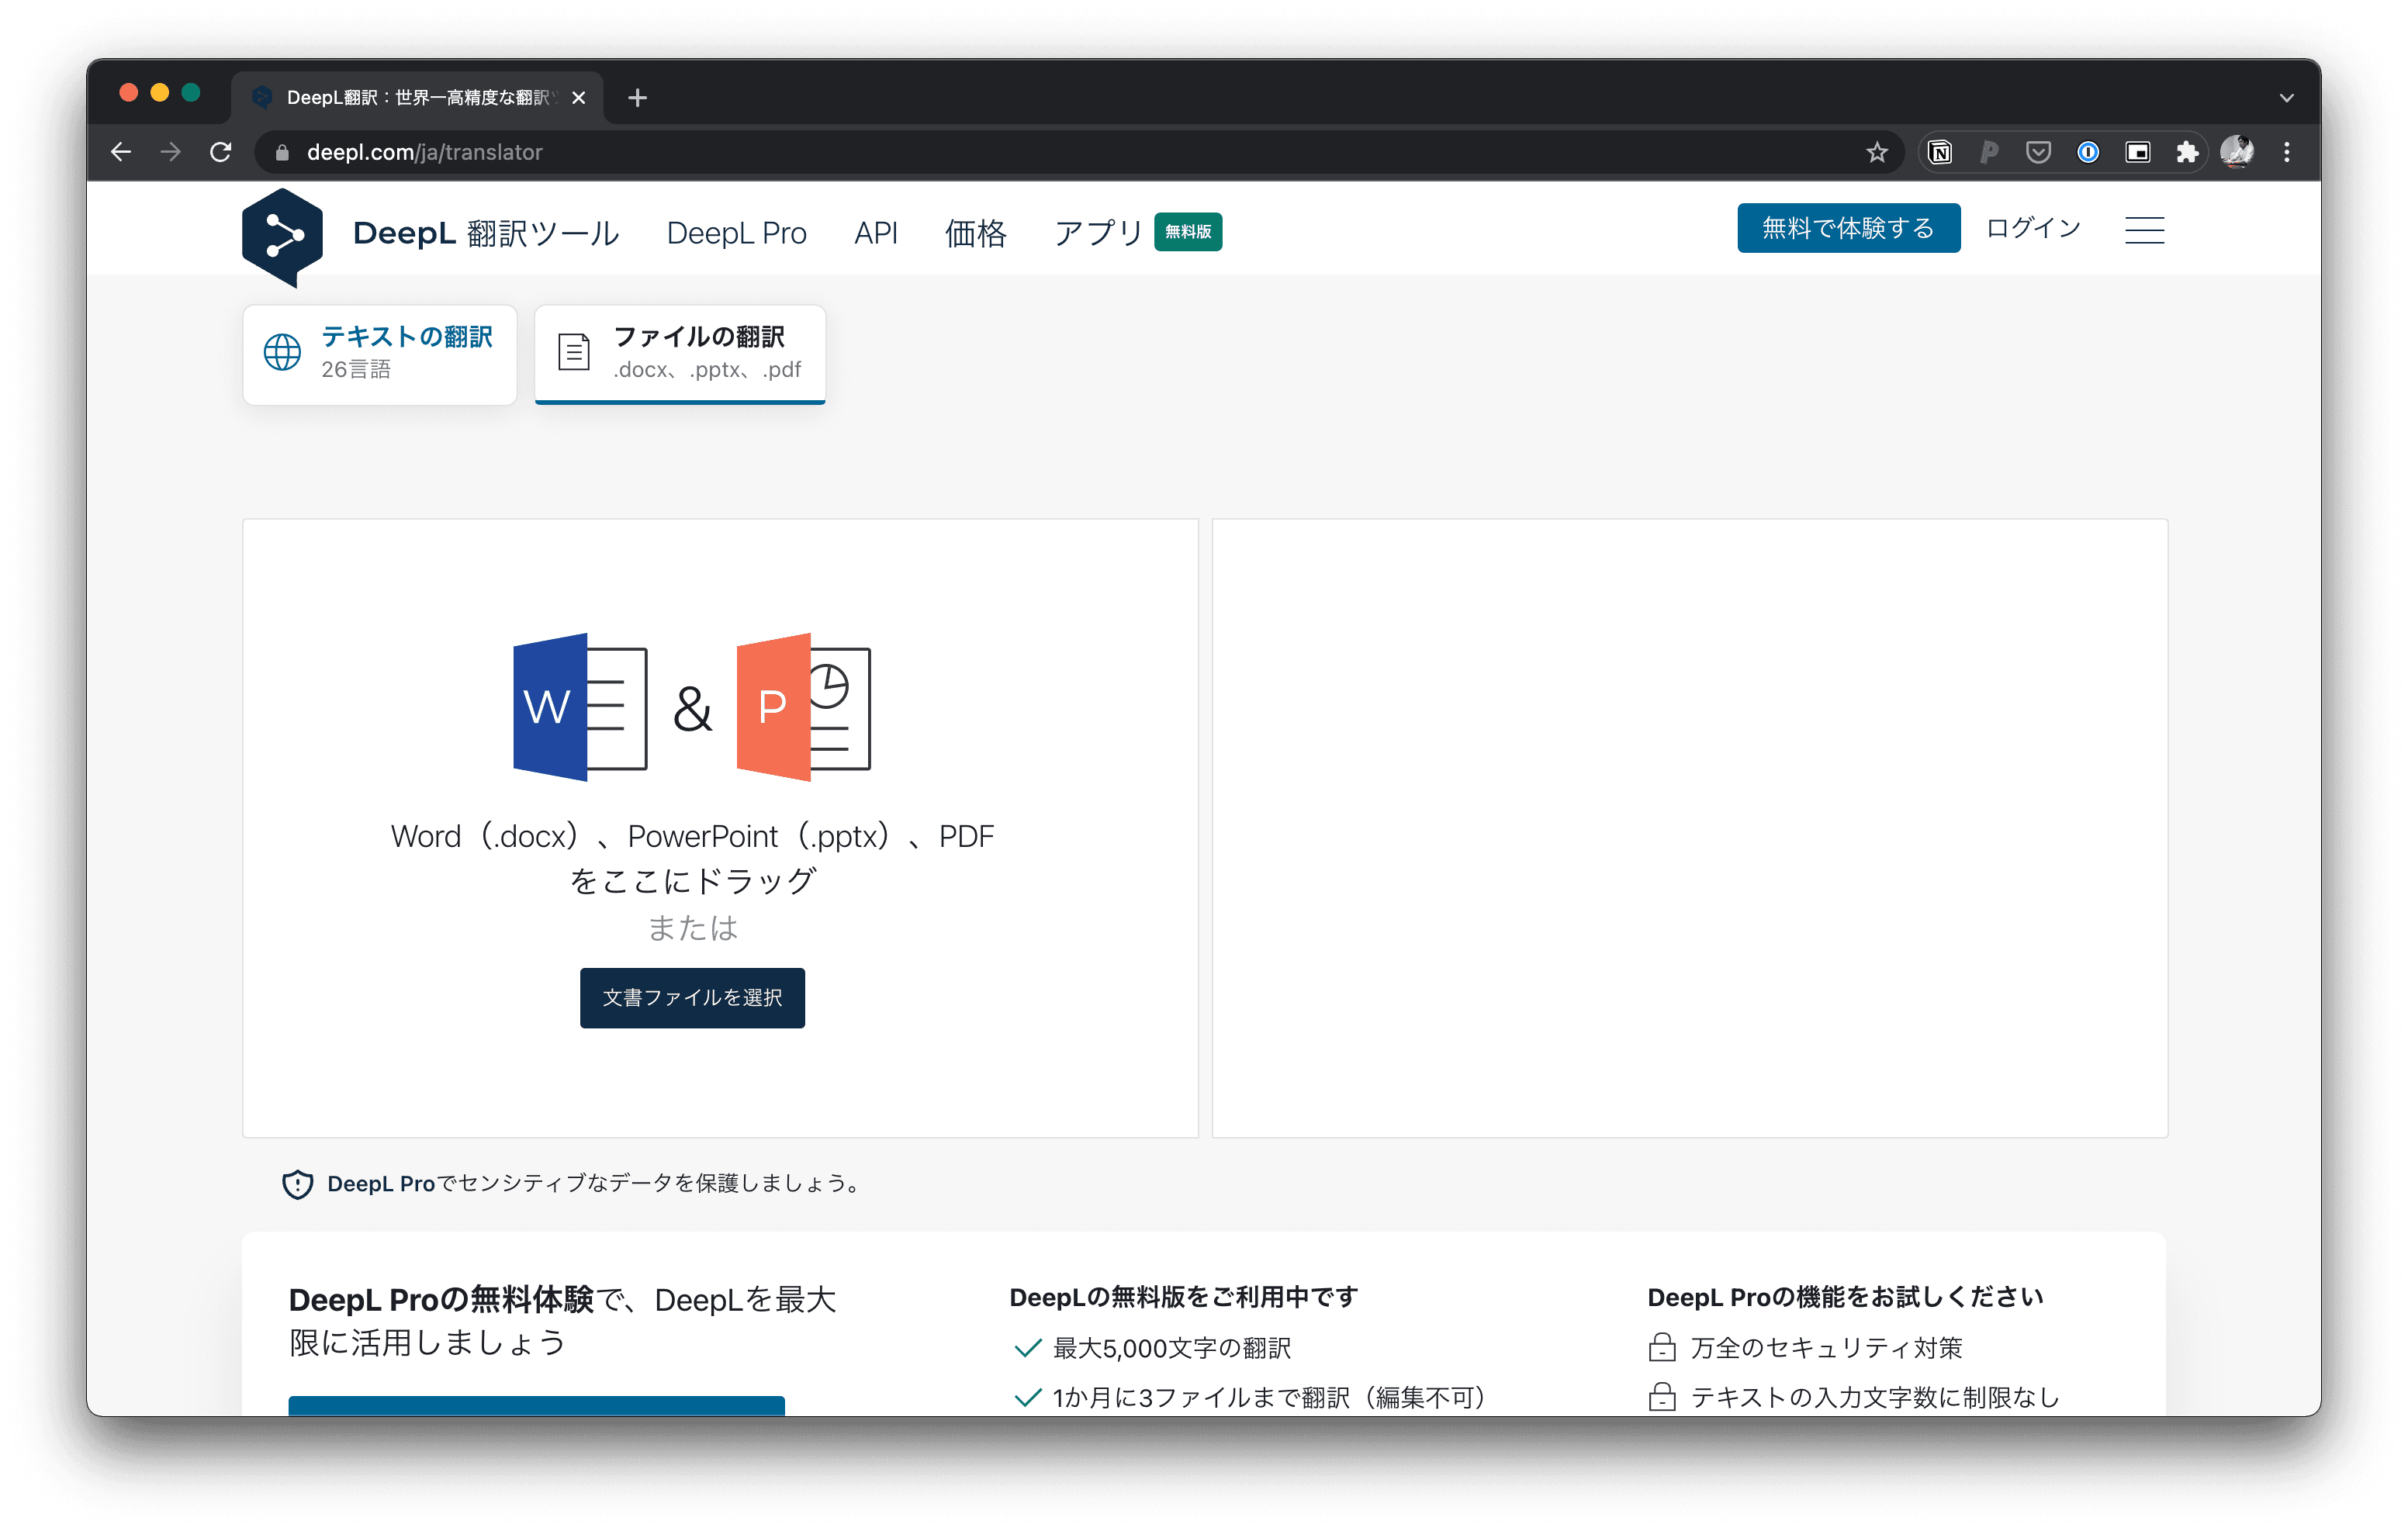This screenshot has height=1531, width=2408.
Task: Open the Chrome profile avatar
Action: point(2237,152)
